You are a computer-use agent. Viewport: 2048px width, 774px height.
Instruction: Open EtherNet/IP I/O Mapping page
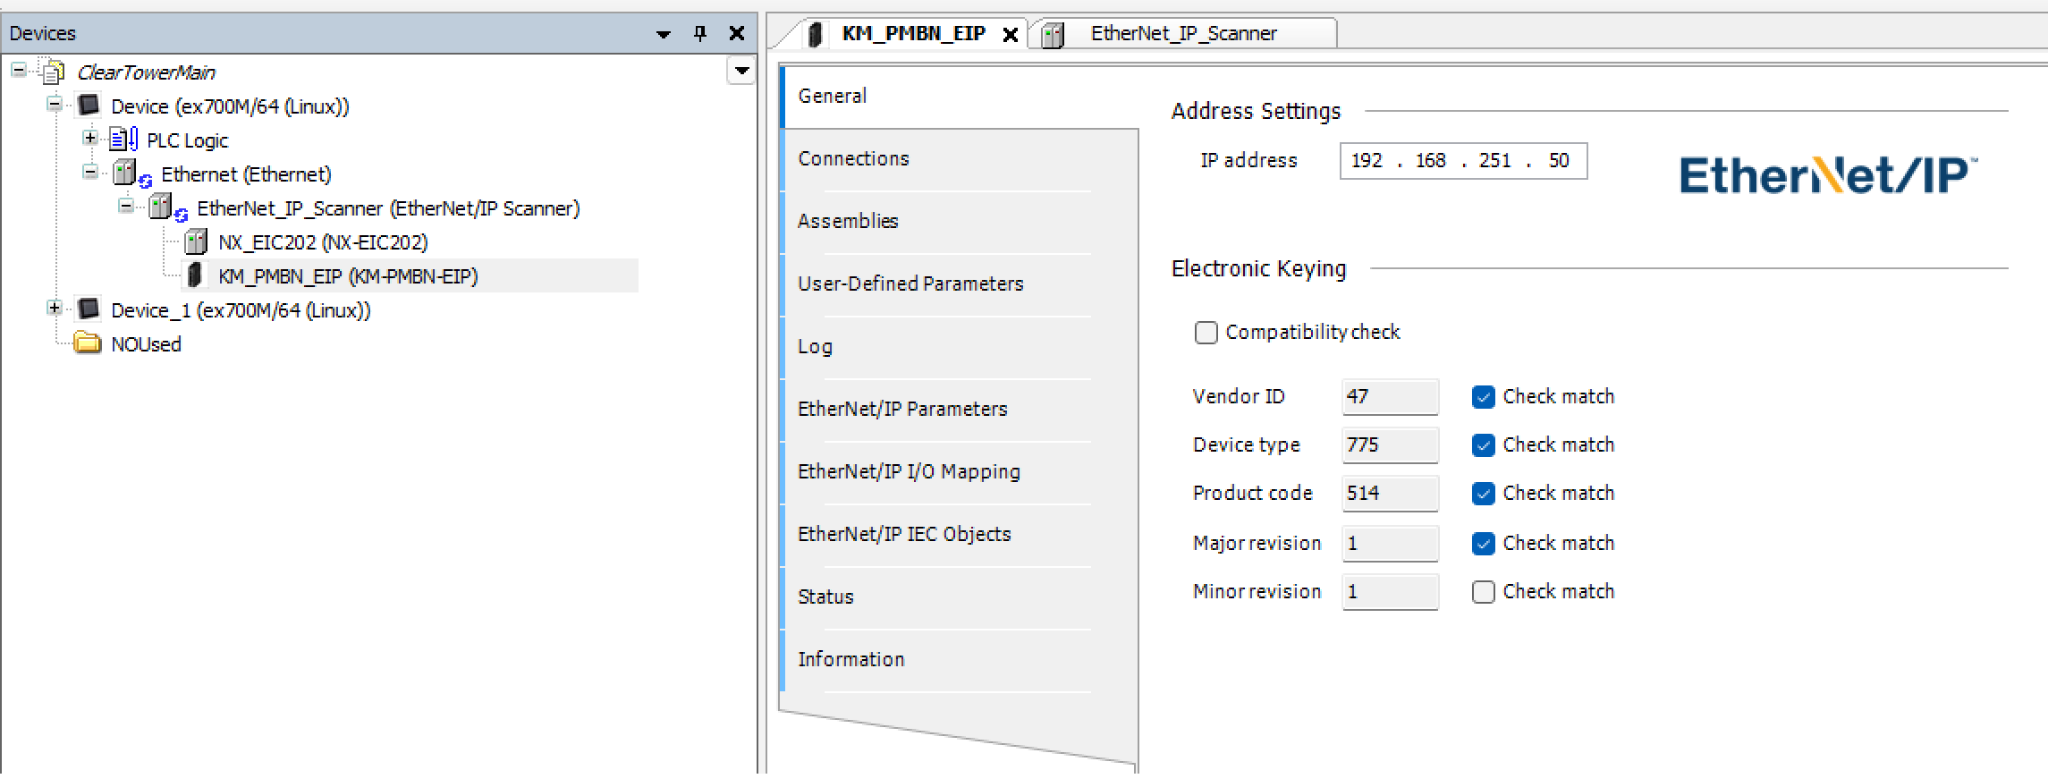908,471
